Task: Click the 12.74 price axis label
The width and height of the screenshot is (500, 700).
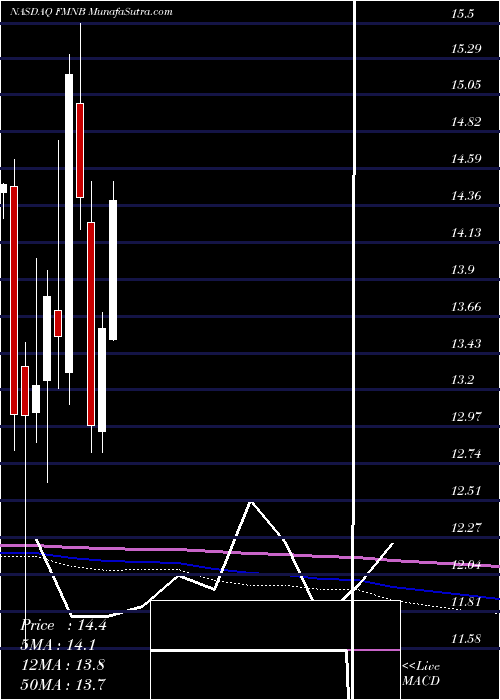Action: tap(466, 454)
